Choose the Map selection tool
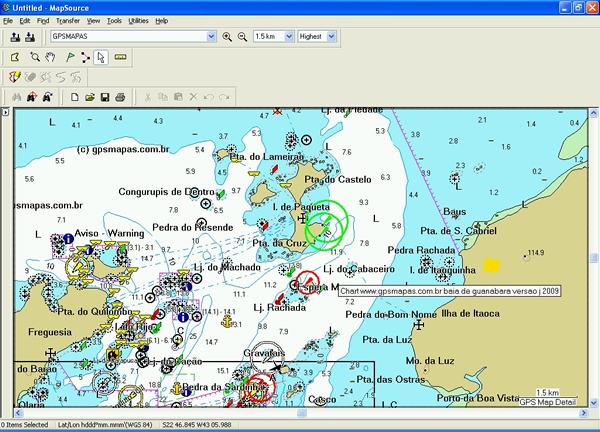Image resolution: width=600 pixels, height=432 pixels. click(14, 57)
